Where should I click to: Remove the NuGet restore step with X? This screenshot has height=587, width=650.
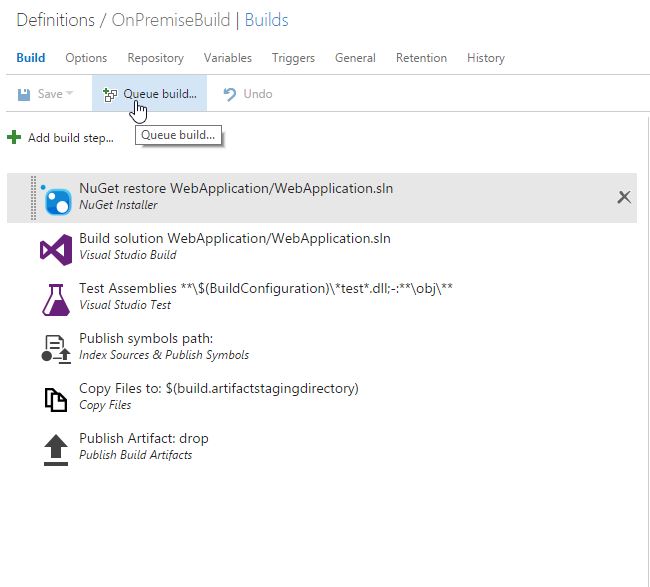[624, 197]
